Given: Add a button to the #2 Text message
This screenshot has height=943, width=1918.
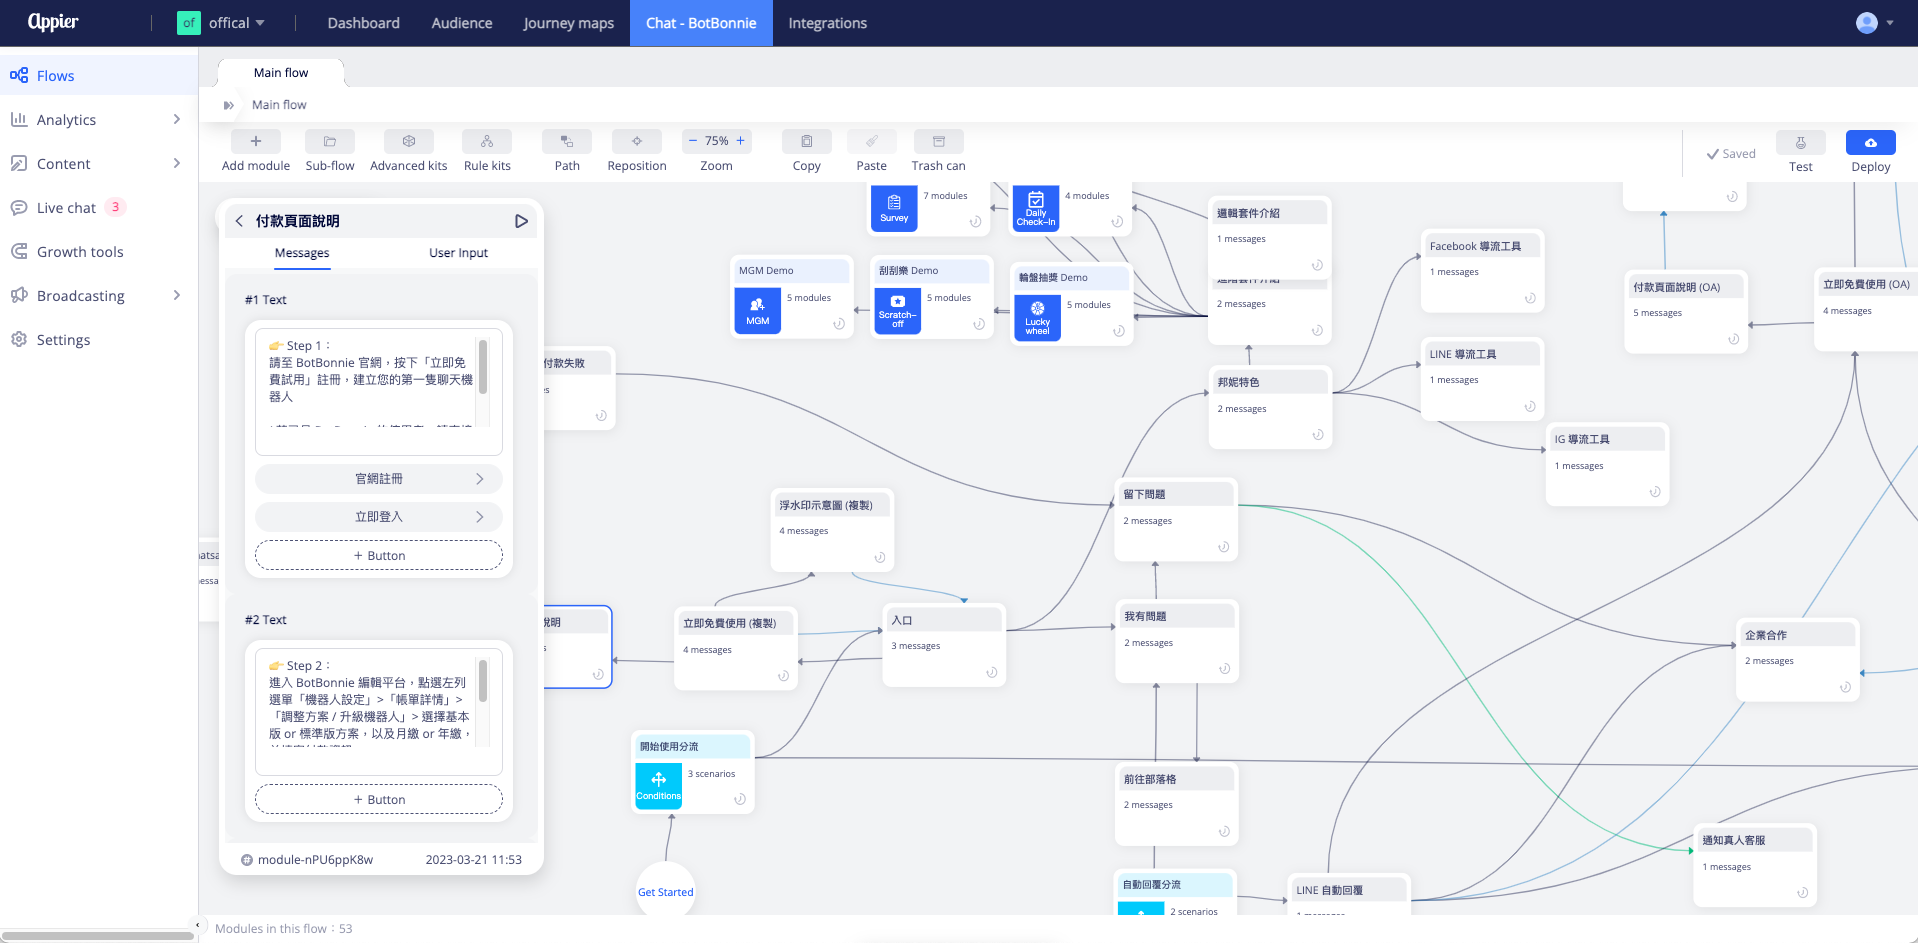Looking at the screenshot, I should (379, 800).
